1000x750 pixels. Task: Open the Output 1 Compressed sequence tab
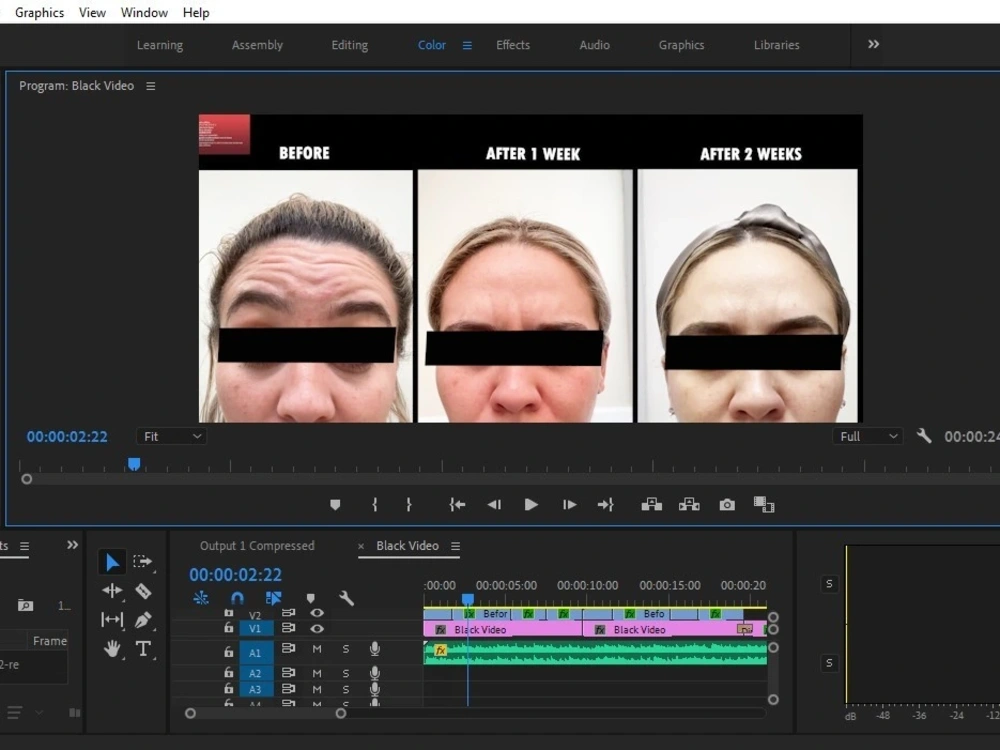(257, 546)
